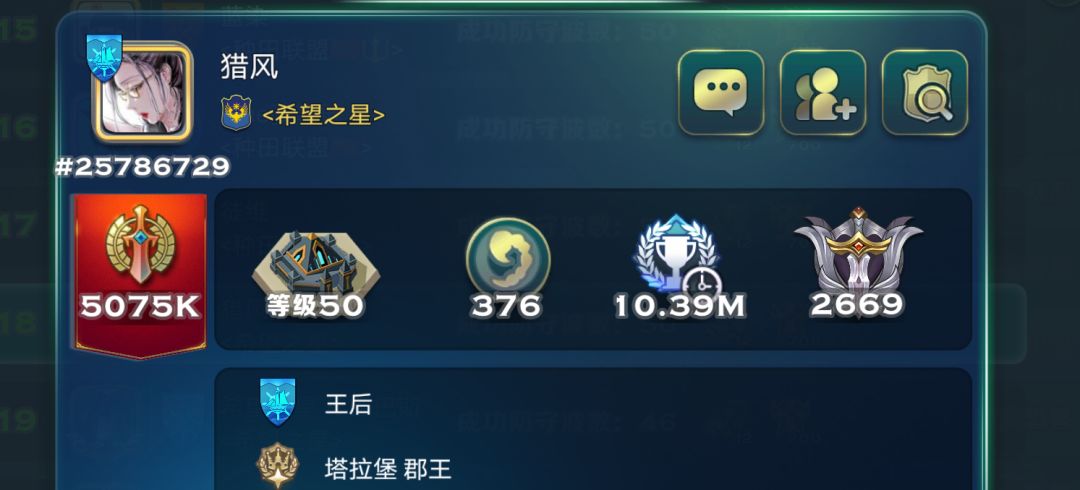Tap the player name 猎风
Viewport: 1080px width, 490px height.
click(x=249, y=67)
